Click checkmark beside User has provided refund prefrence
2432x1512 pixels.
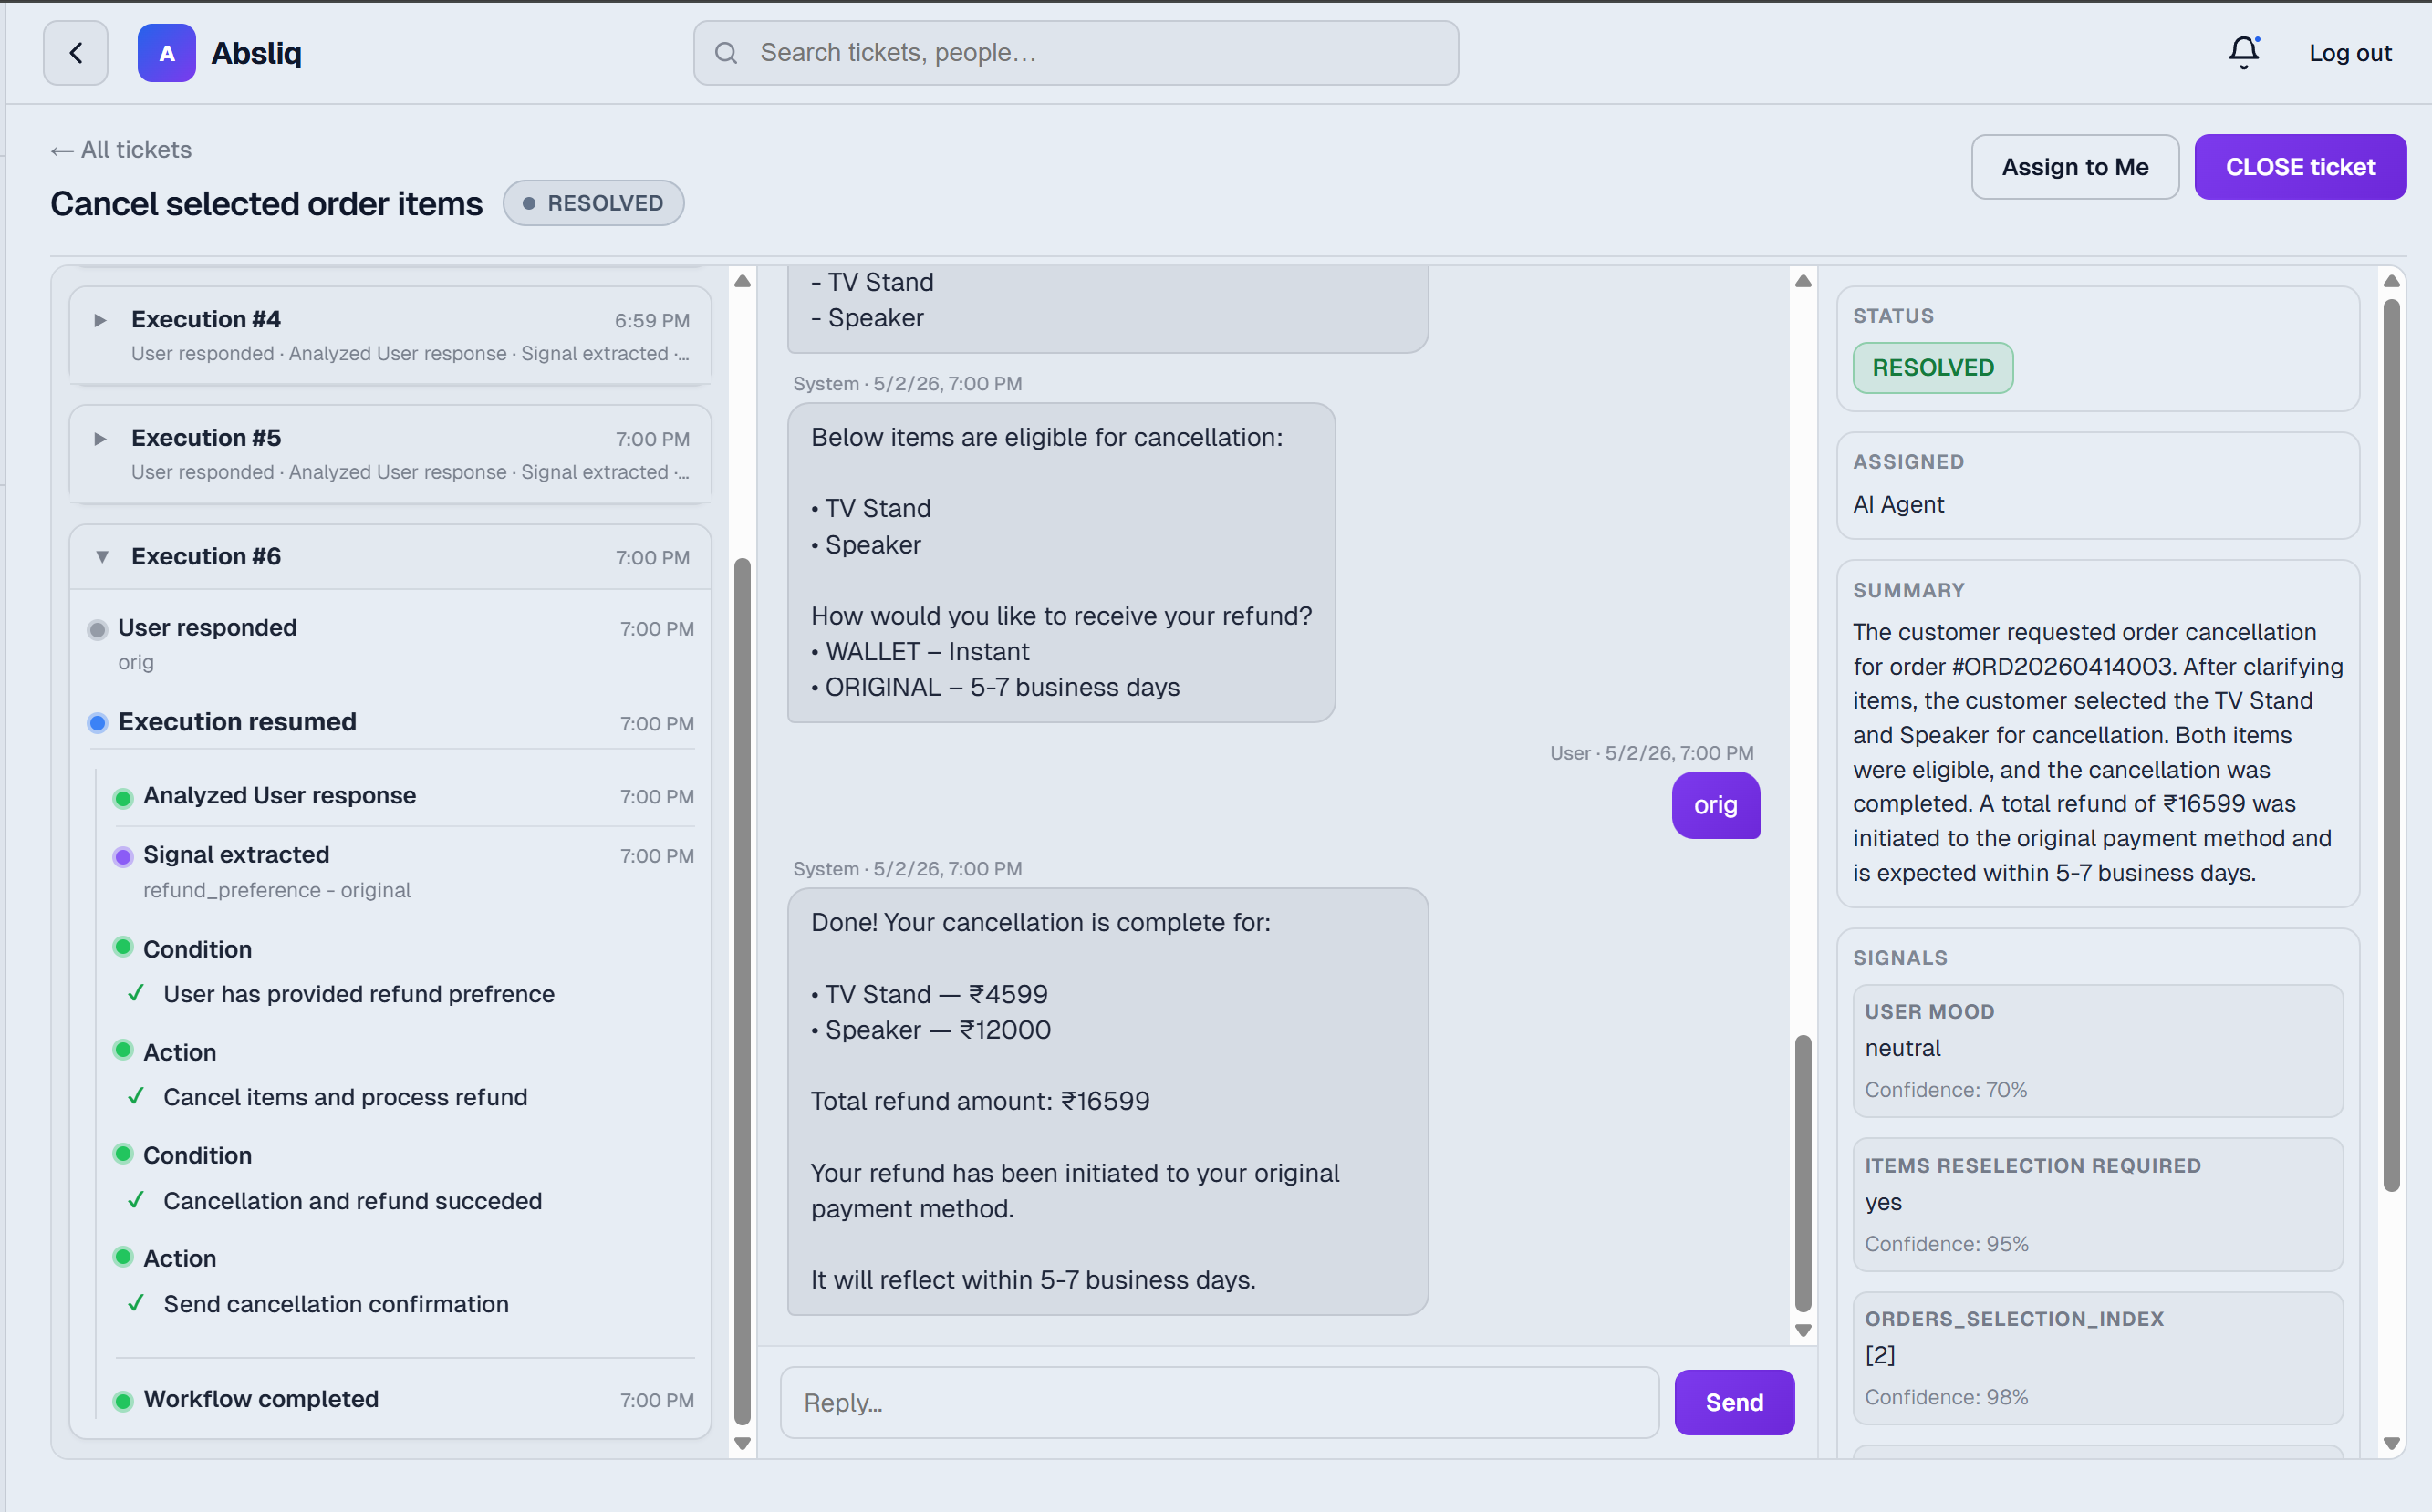(136, 994)
